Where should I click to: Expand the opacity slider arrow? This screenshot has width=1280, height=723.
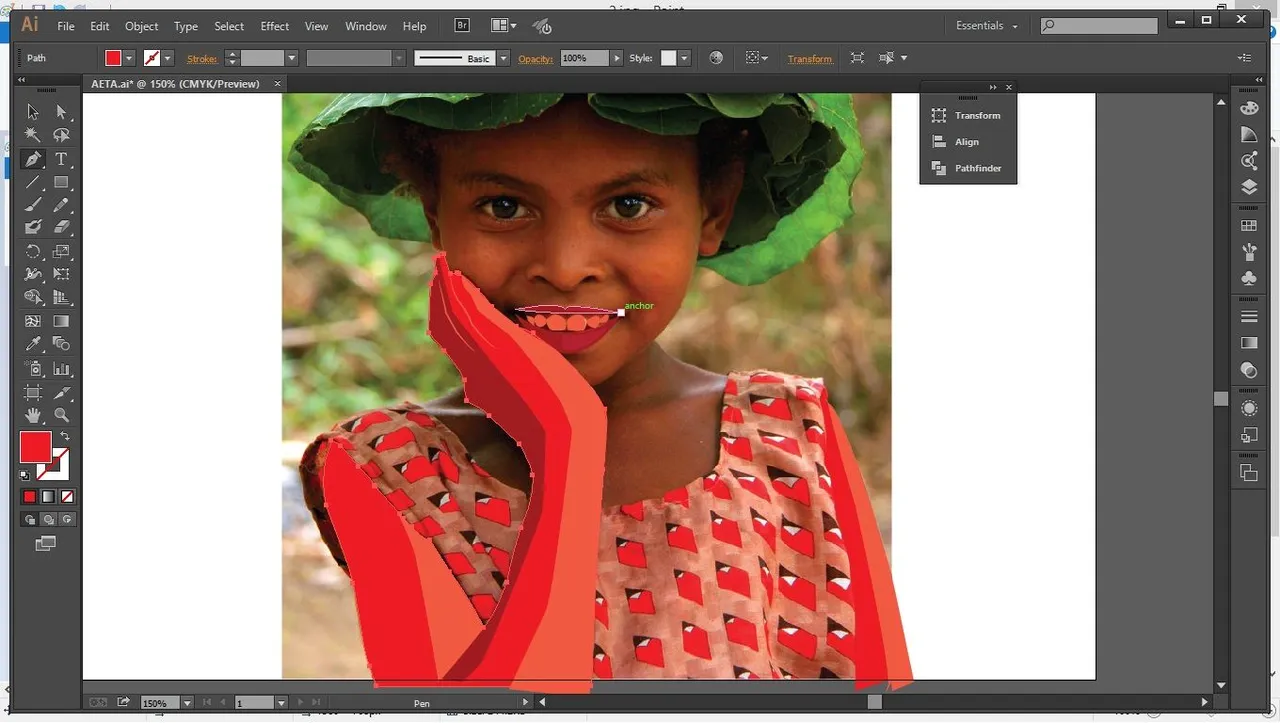[617, 58]
